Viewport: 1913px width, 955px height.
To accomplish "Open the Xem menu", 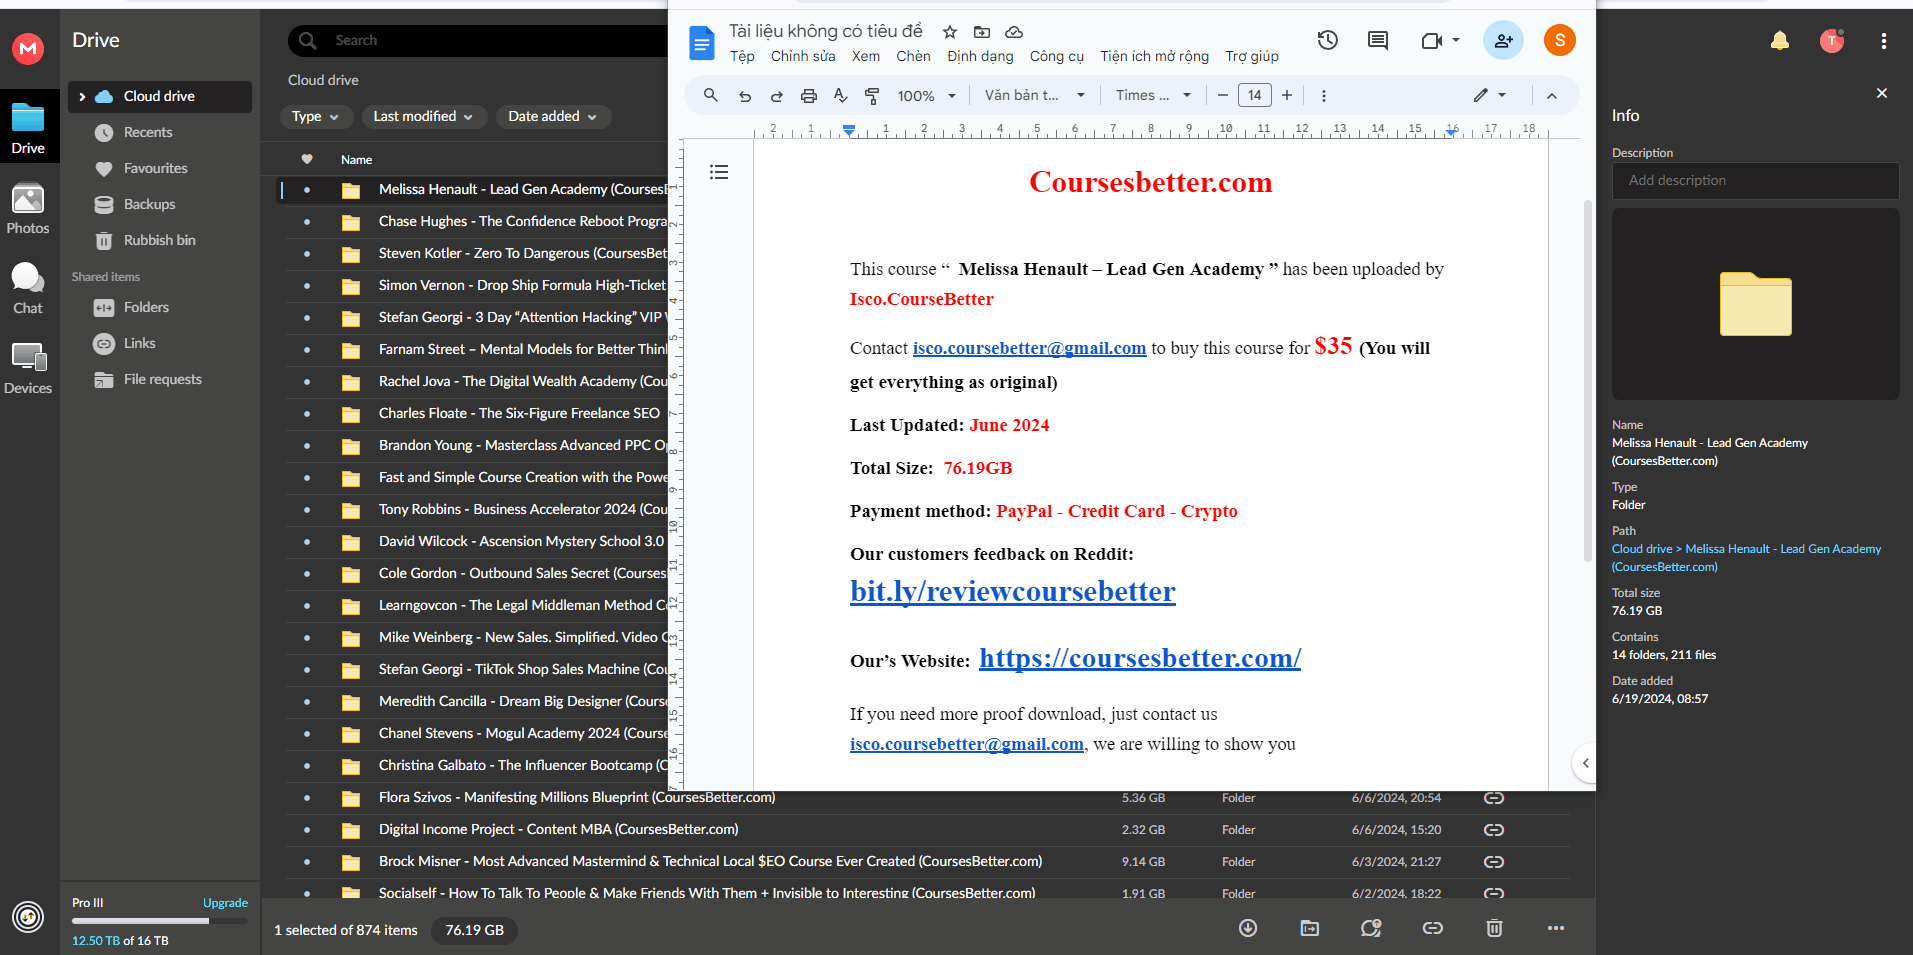I will click(866, 56).
